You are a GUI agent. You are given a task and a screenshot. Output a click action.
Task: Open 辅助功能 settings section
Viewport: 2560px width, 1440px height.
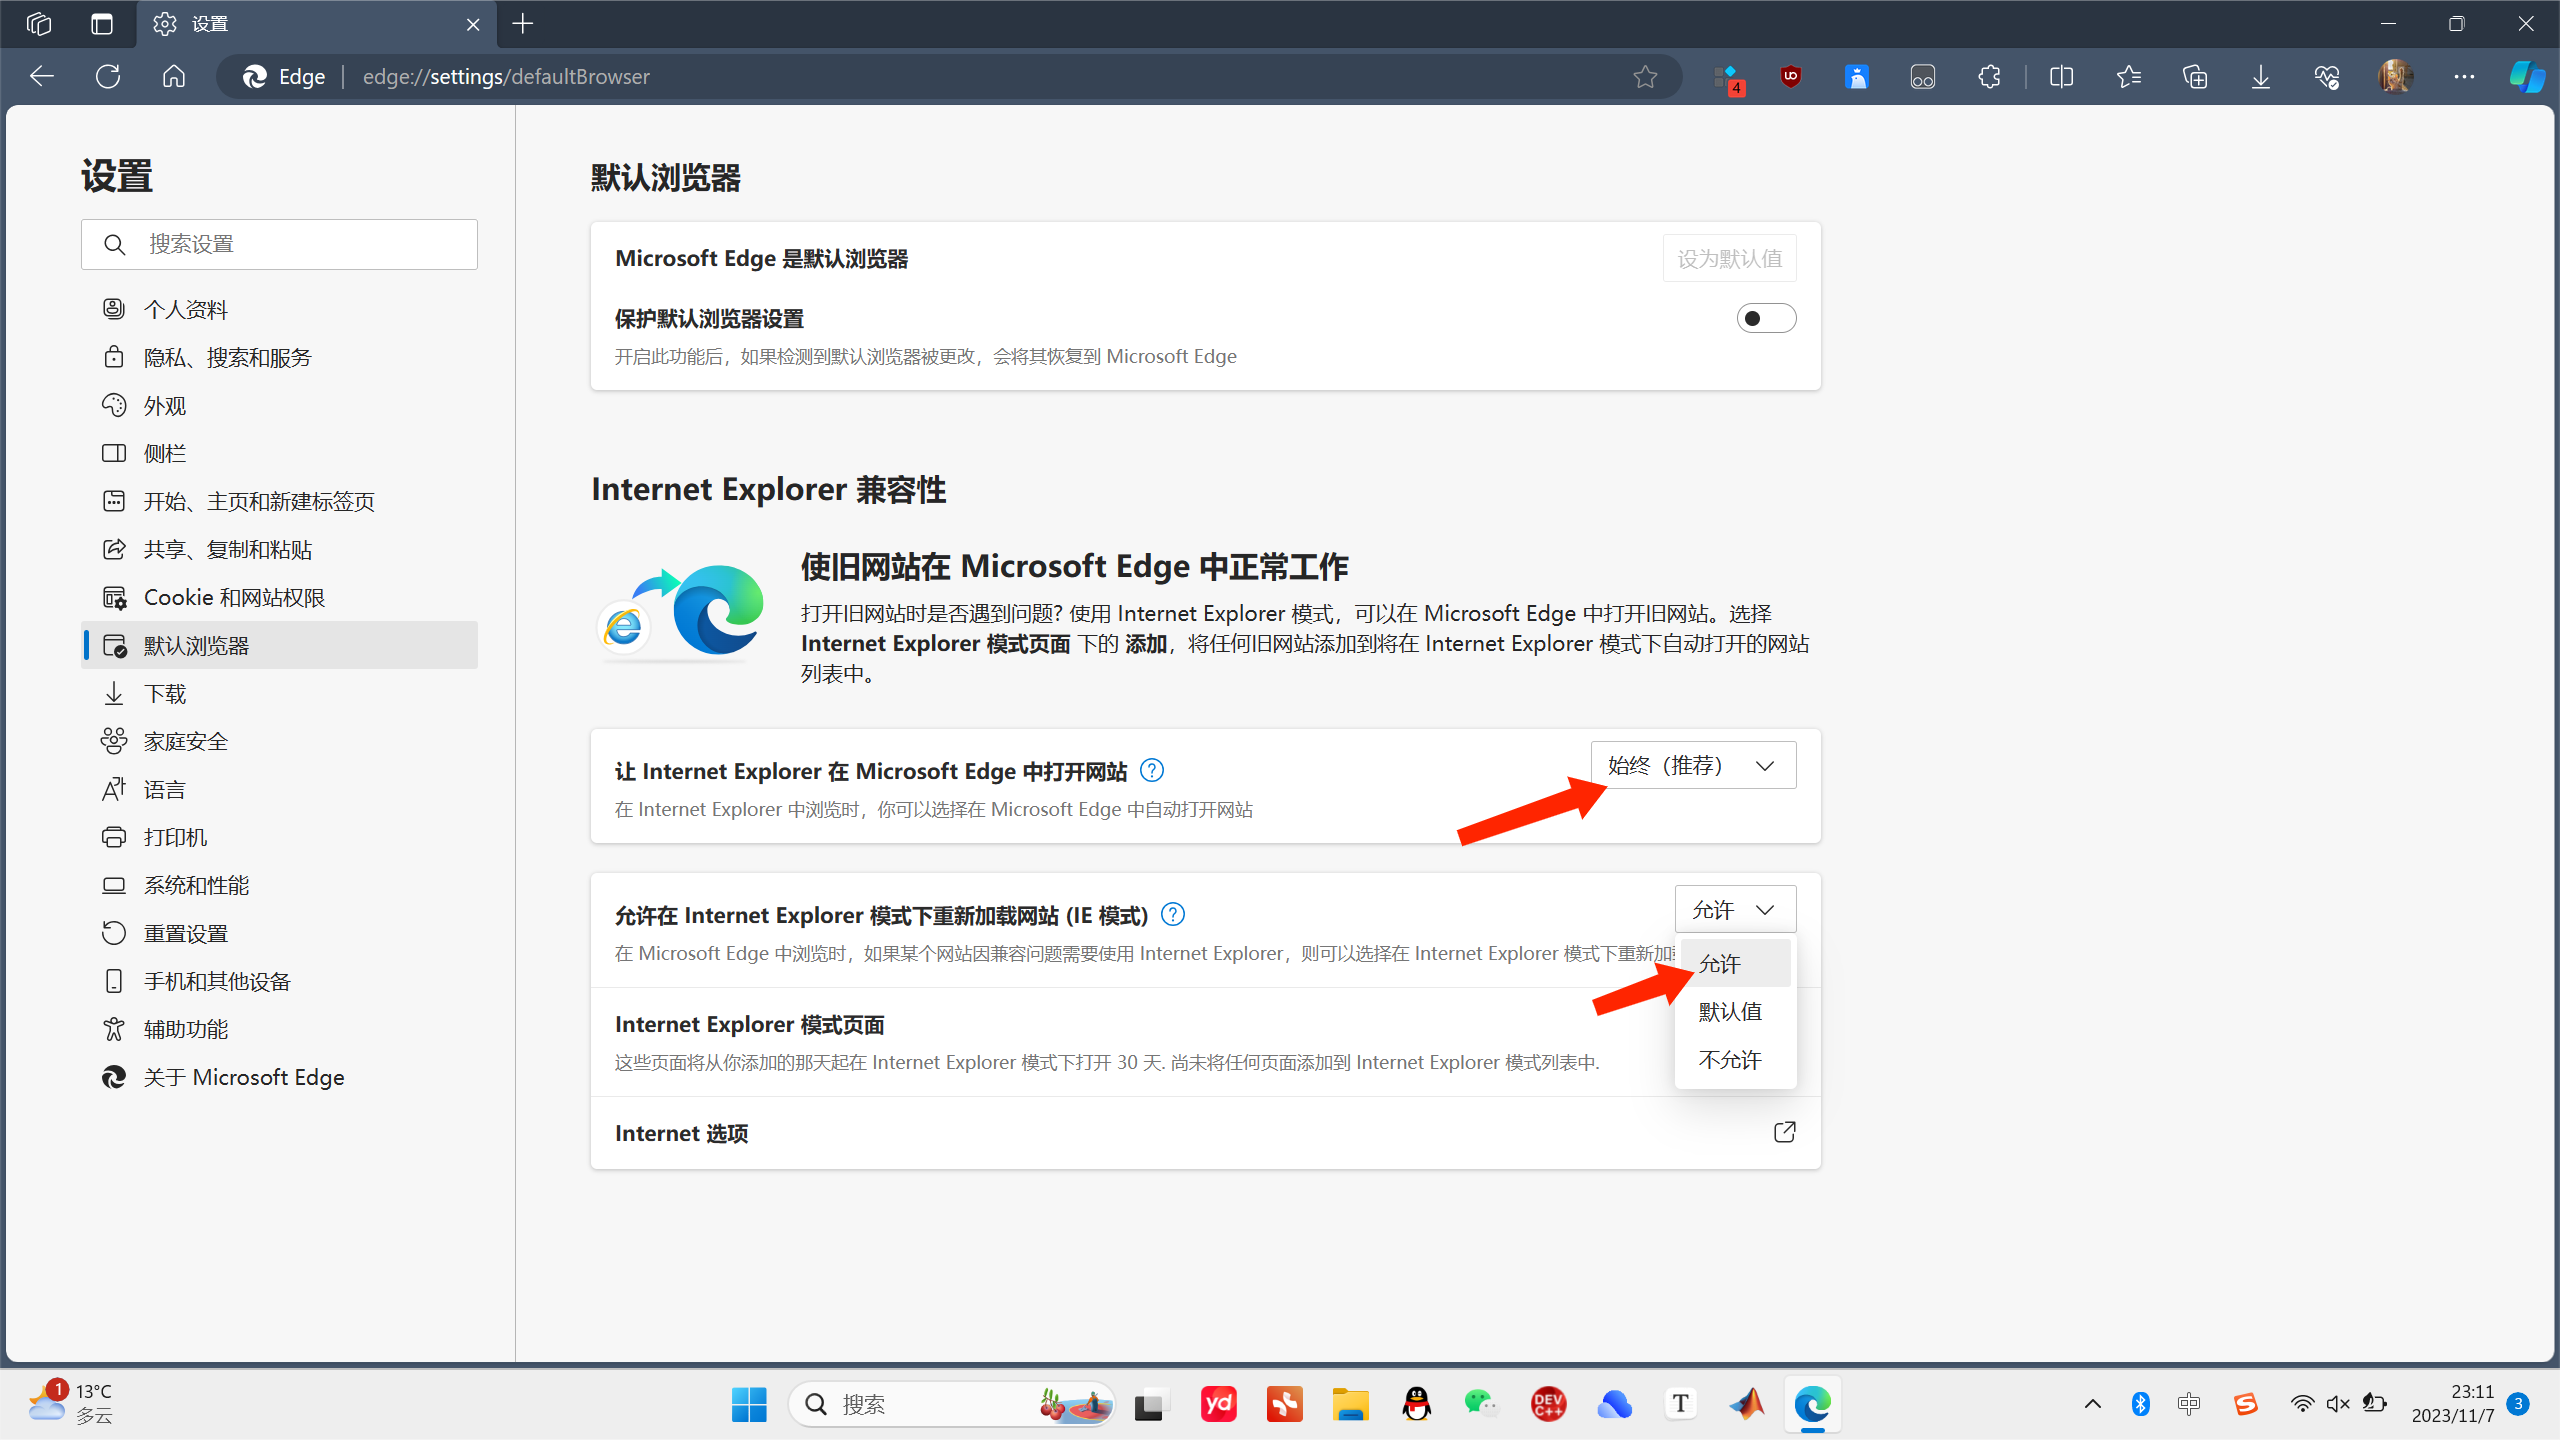coord(279,1029)
